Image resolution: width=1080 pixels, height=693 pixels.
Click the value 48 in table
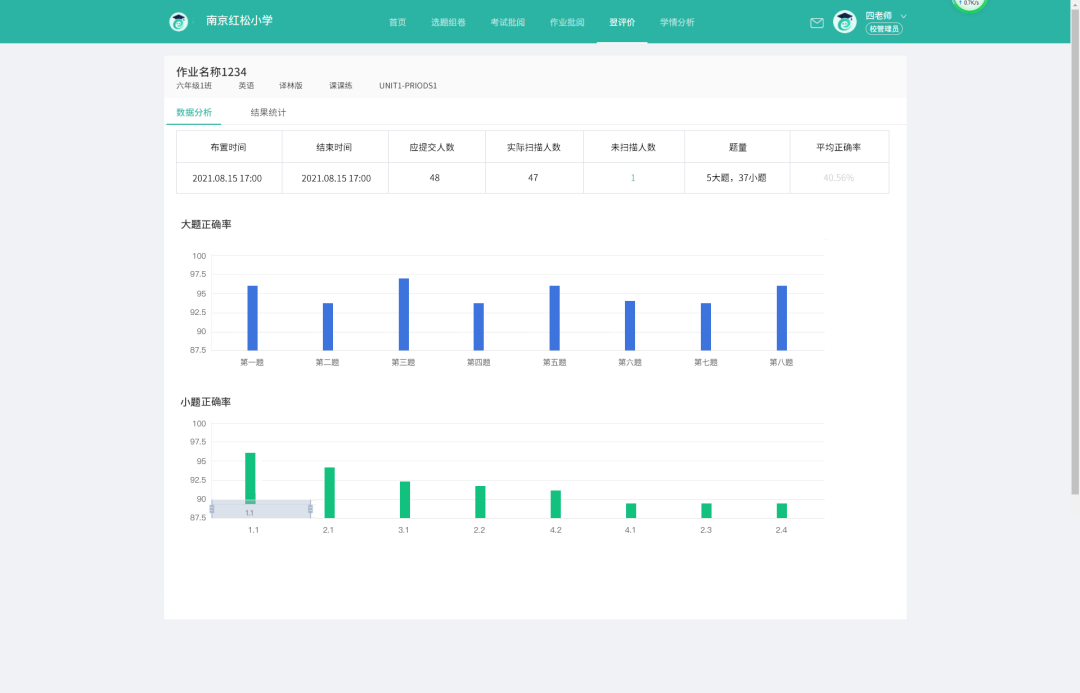(x=435, y=178)
